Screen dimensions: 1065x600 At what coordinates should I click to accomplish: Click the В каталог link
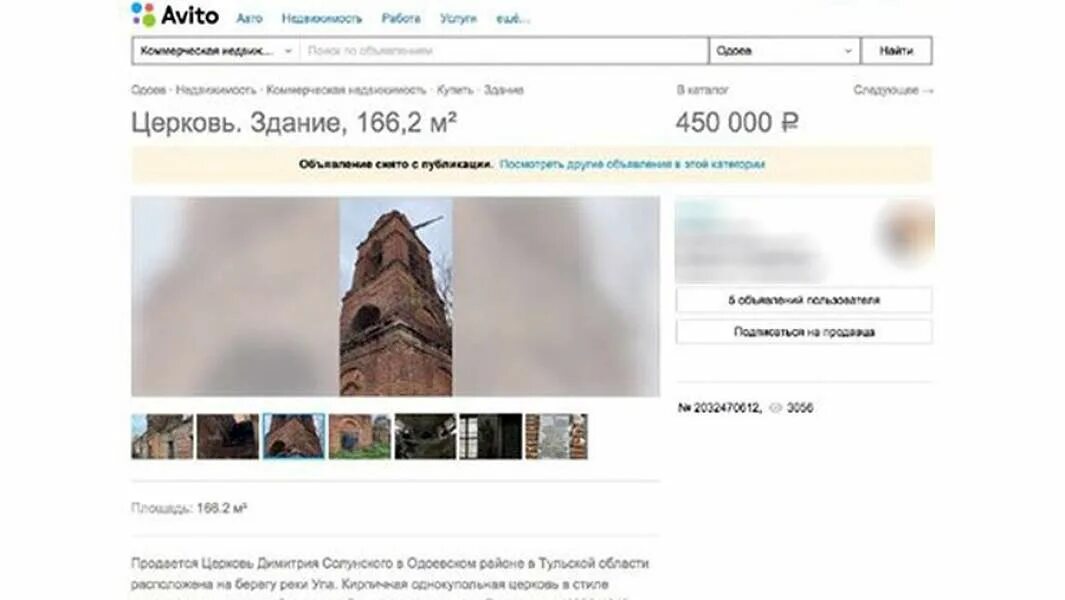click(702, 90)
